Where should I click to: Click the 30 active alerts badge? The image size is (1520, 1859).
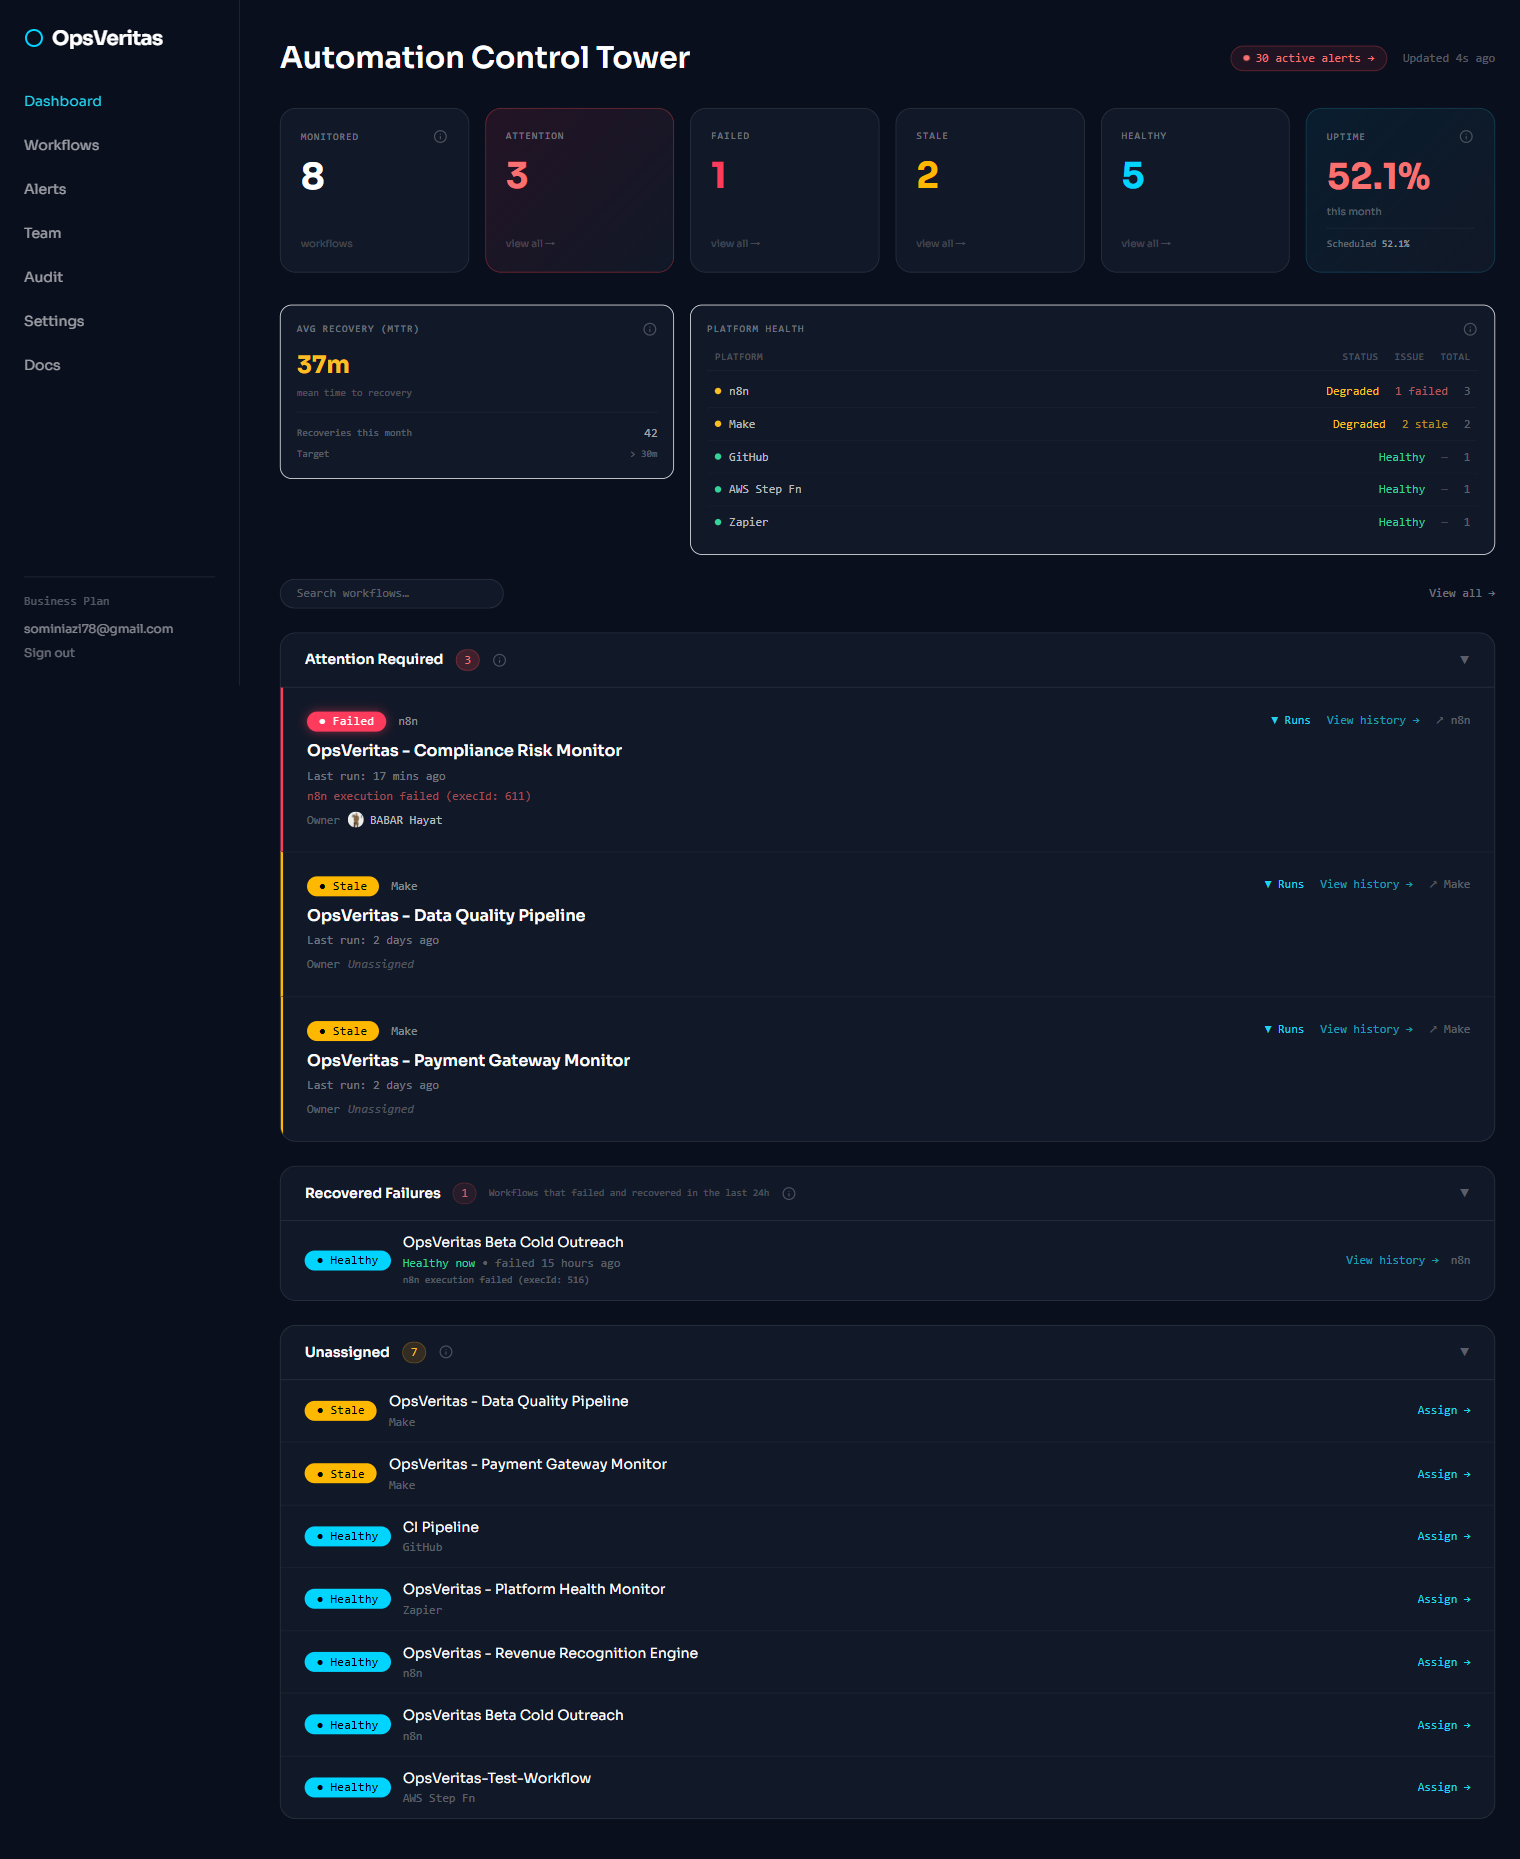pos(1308,58)
